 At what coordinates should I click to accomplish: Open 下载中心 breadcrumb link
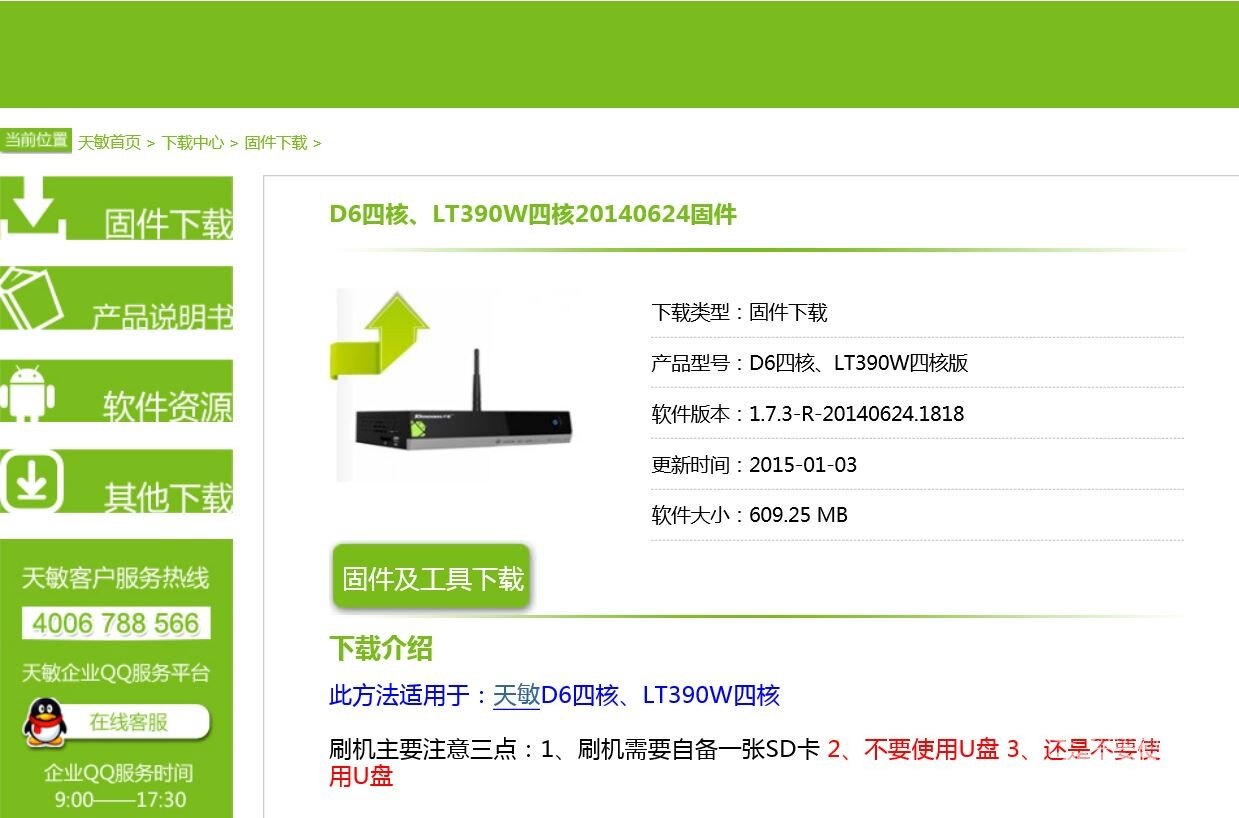pos(193,143)
